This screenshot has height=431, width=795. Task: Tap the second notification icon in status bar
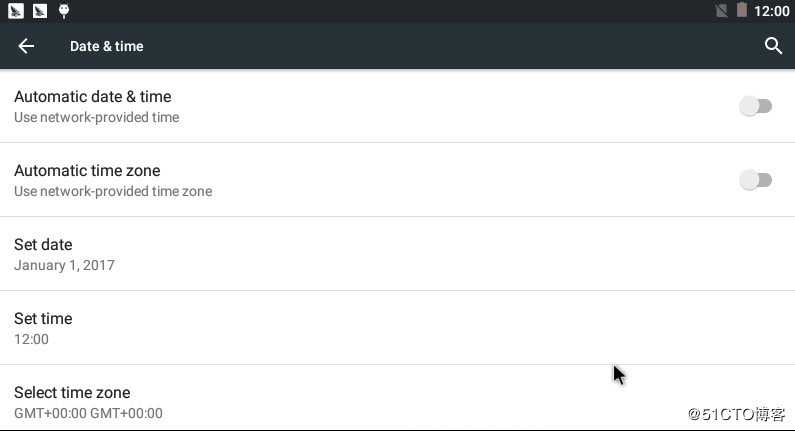click(x=40, y=11)
